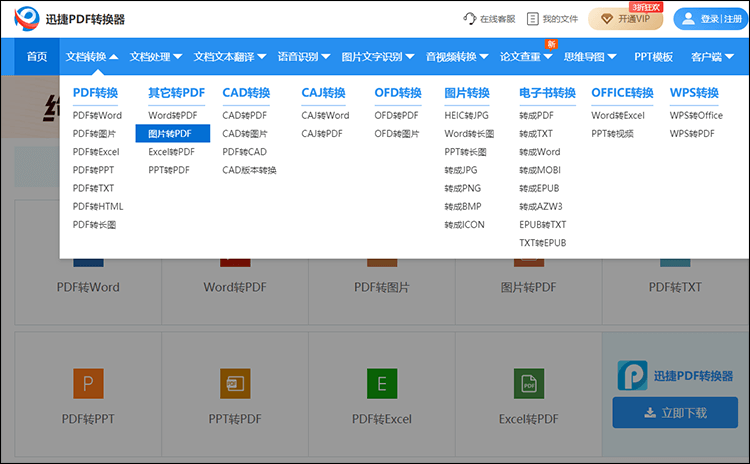The image size is (750, 464).
Task: Select PDF转PPT in the dropdown menu
Action: 93,170
